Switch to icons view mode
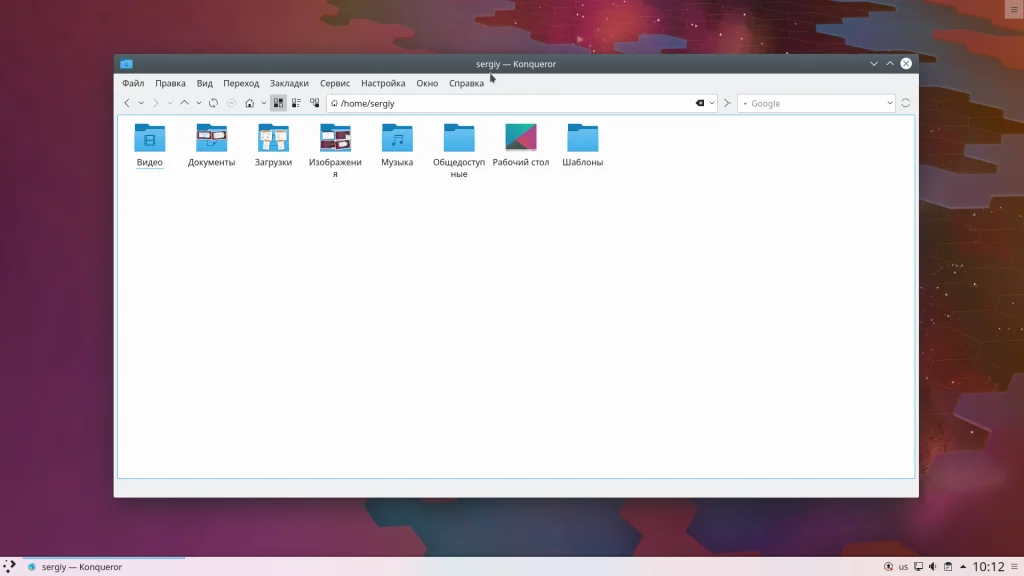1024x576 pixels. click(278, 103)
